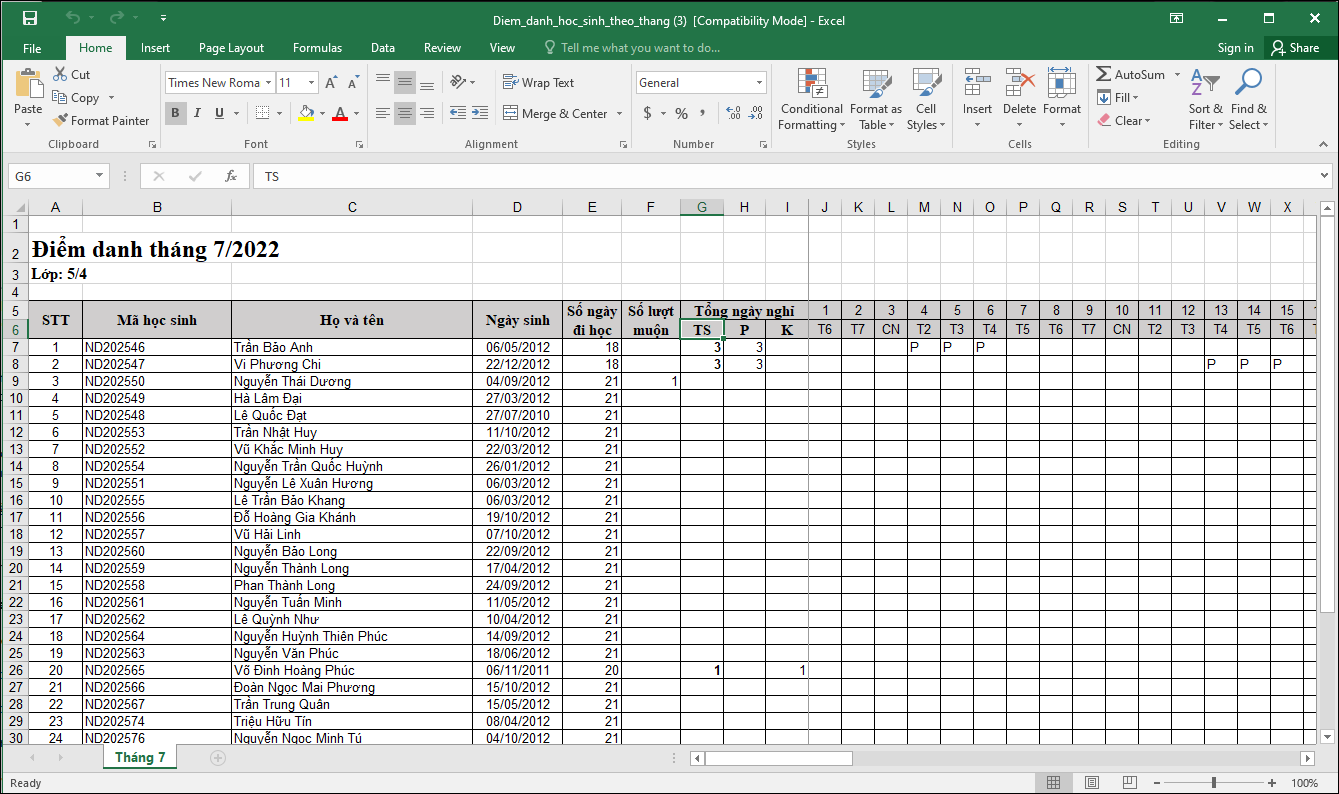Open Conditional Formatting menu

(x=811, y=100)
